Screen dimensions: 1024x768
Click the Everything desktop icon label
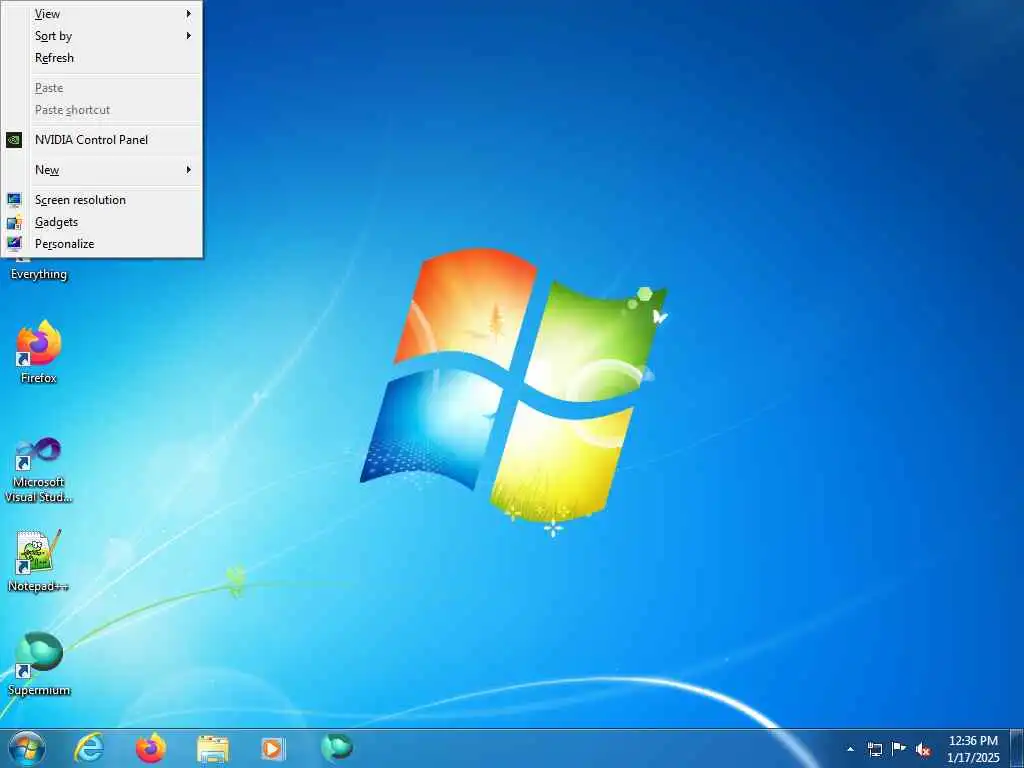pos(39,274)
